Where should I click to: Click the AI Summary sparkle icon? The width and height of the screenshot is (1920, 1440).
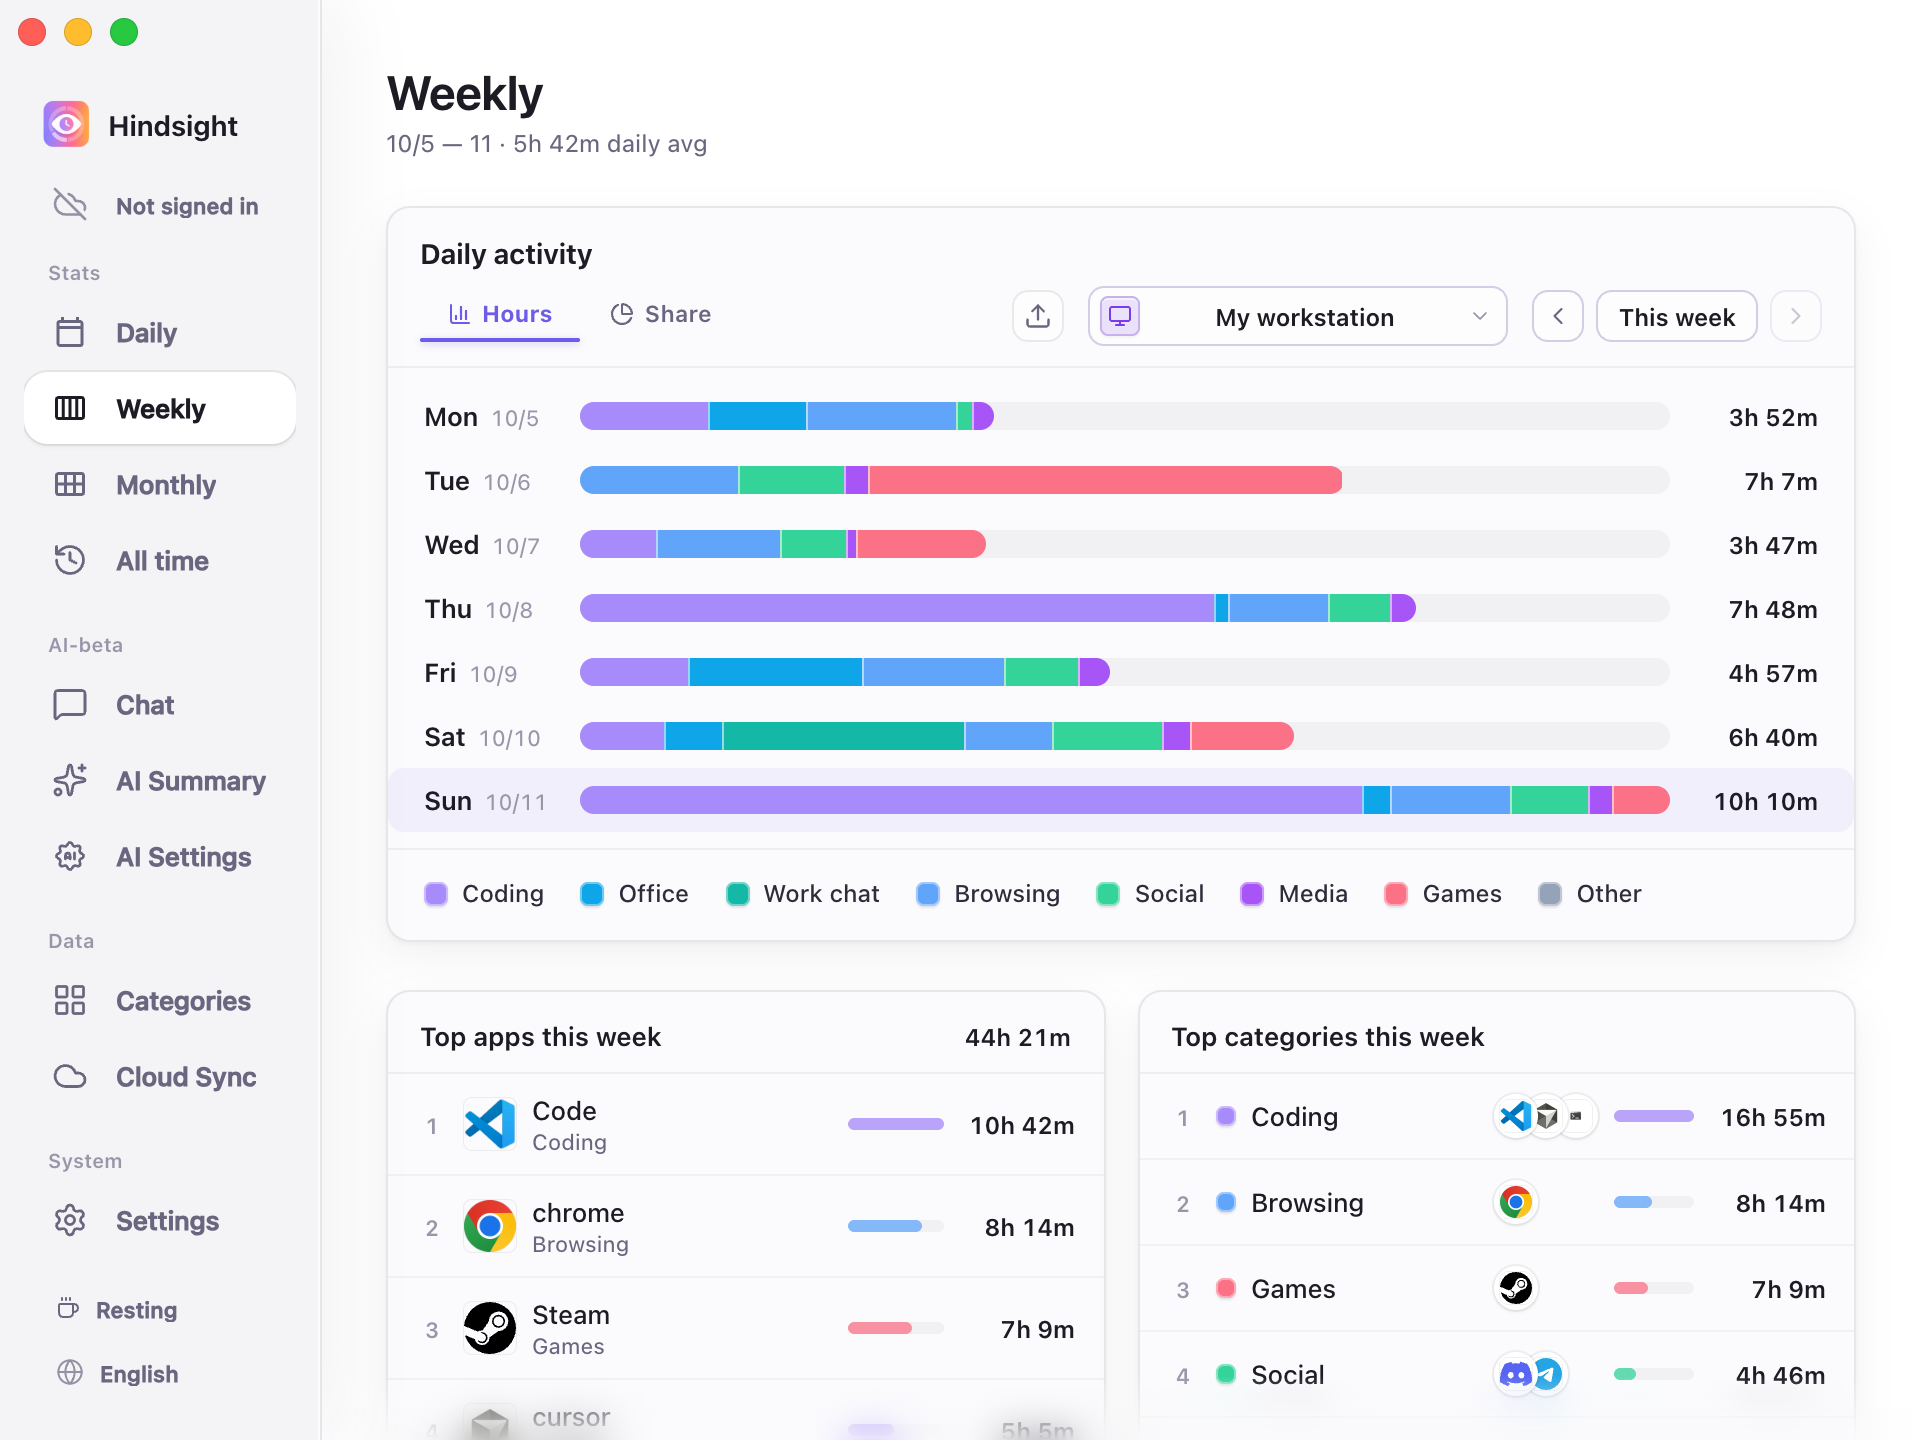(x=70, y=780)
